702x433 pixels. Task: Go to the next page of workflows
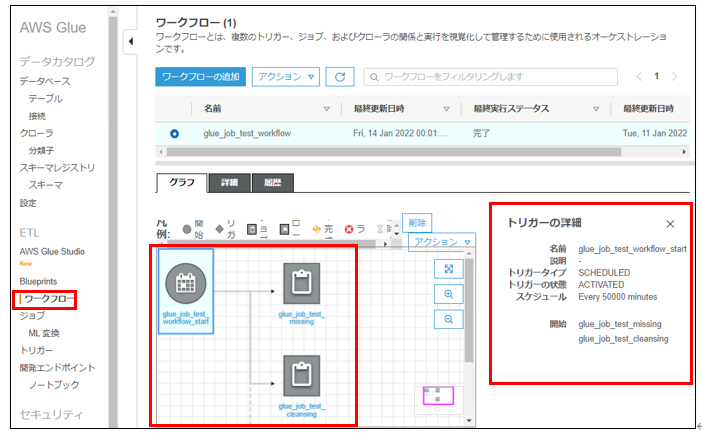tap(674, 77)
